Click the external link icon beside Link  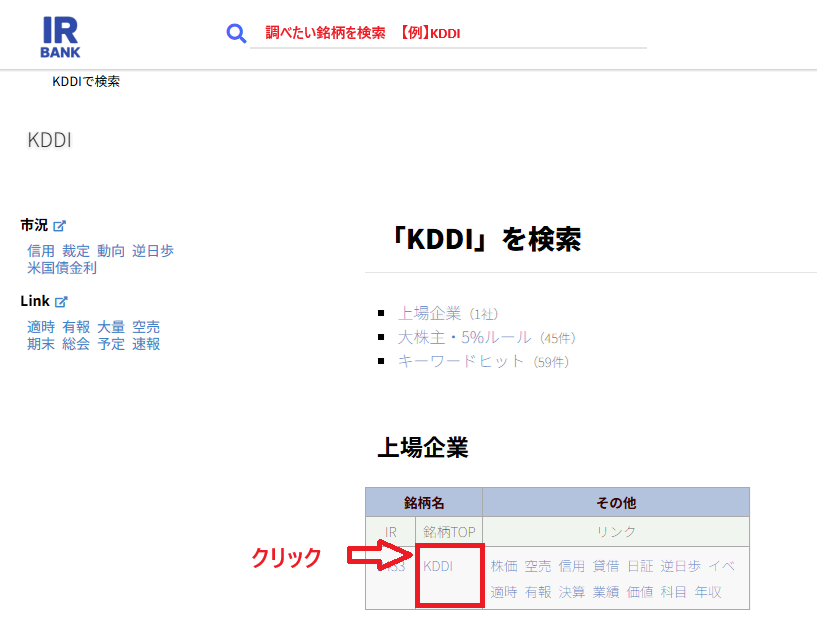pos(62,302)
